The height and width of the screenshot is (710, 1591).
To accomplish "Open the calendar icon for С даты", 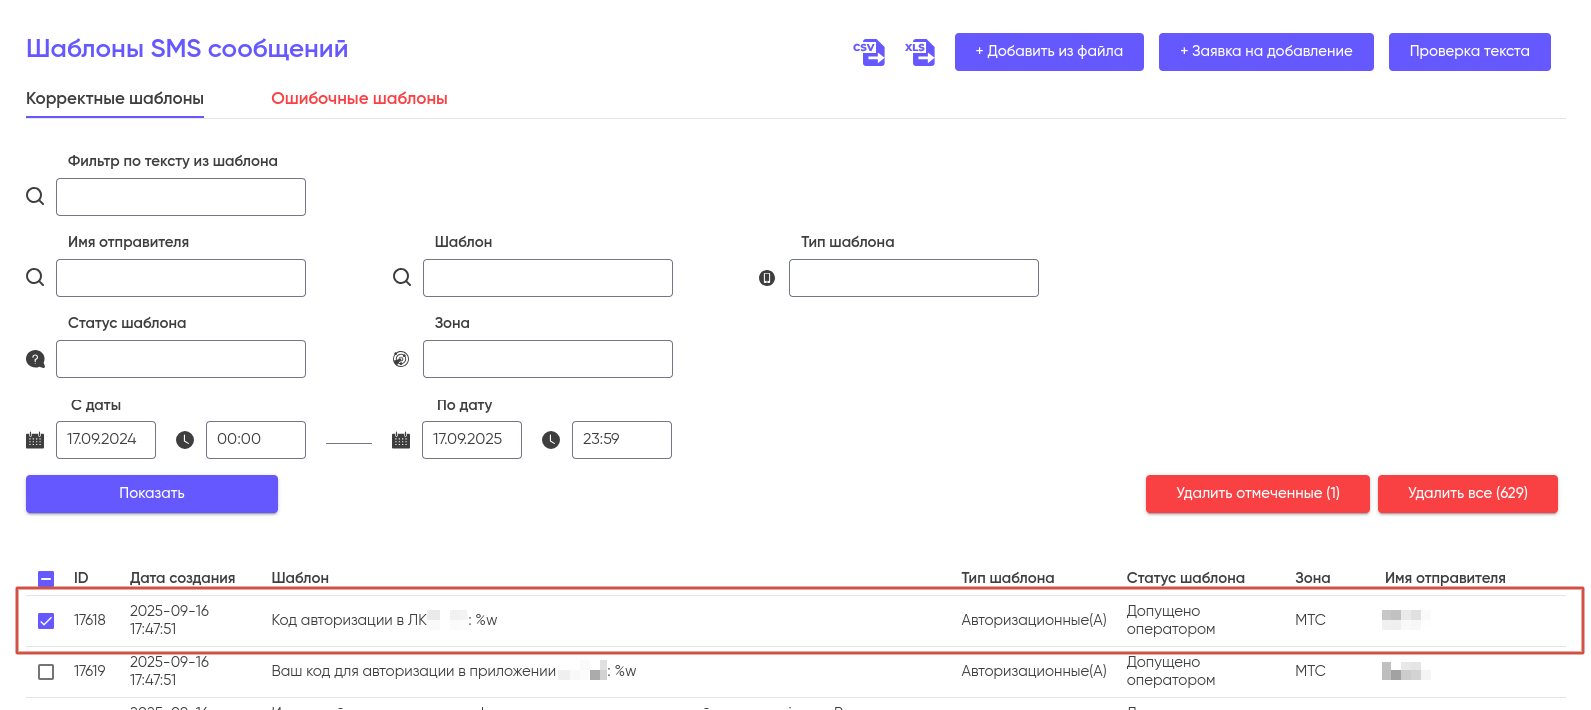I will 35,440.
